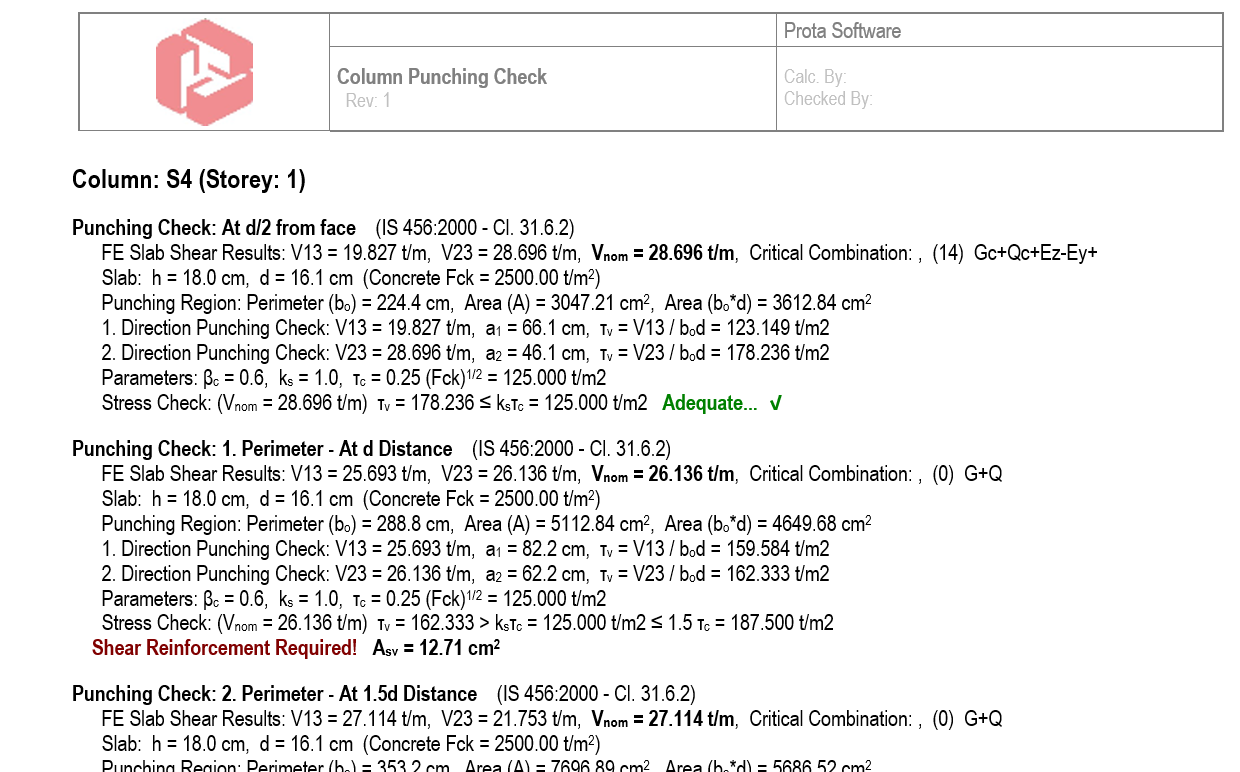The height and width of the screenshot is (772, 1240).
Task: Select the "Asv = 12.71 cm²" value
Action: [436, 648]
